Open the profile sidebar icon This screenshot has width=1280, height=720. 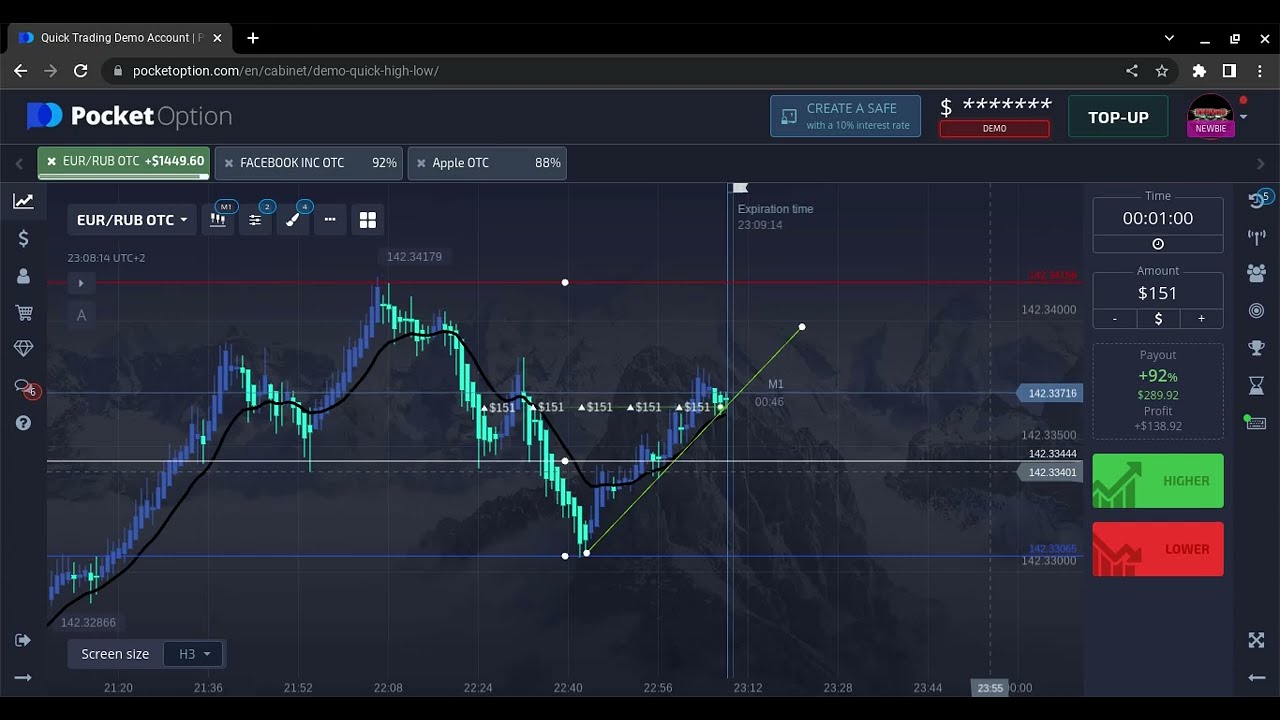[23, 276]
